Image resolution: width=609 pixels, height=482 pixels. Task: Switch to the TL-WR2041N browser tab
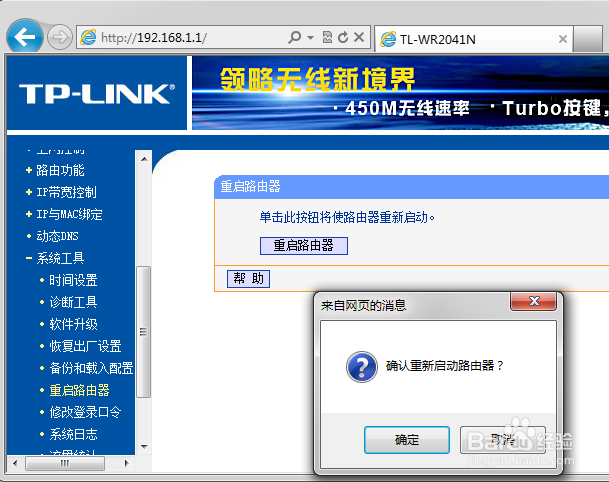(x=470, y=39)
